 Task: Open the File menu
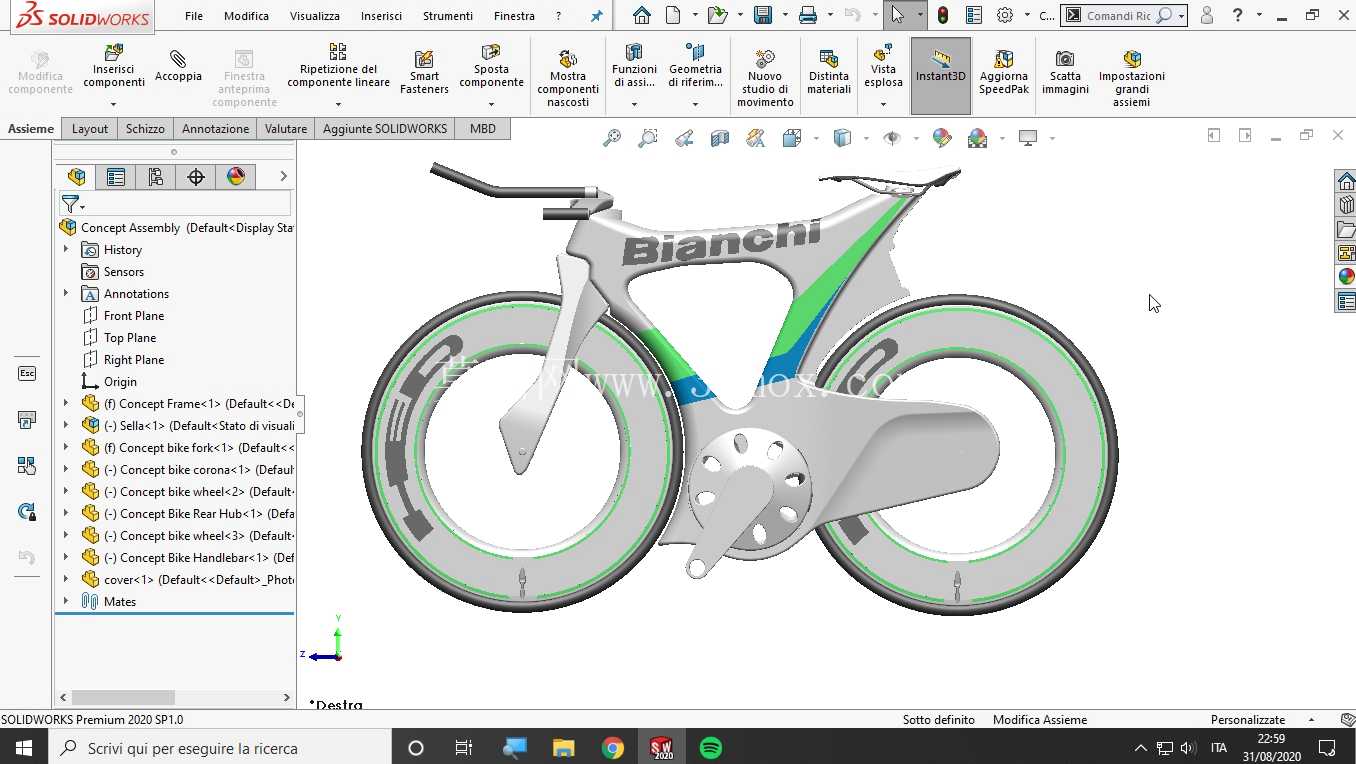click(194, 16)
